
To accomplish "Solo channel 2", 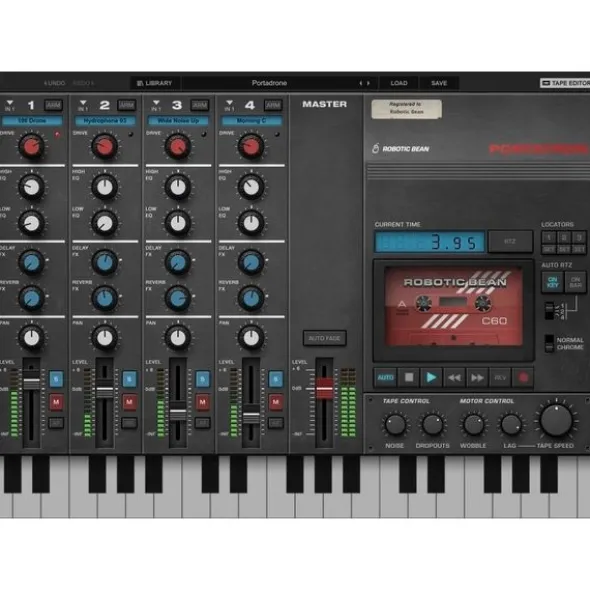I will point(129,379).
